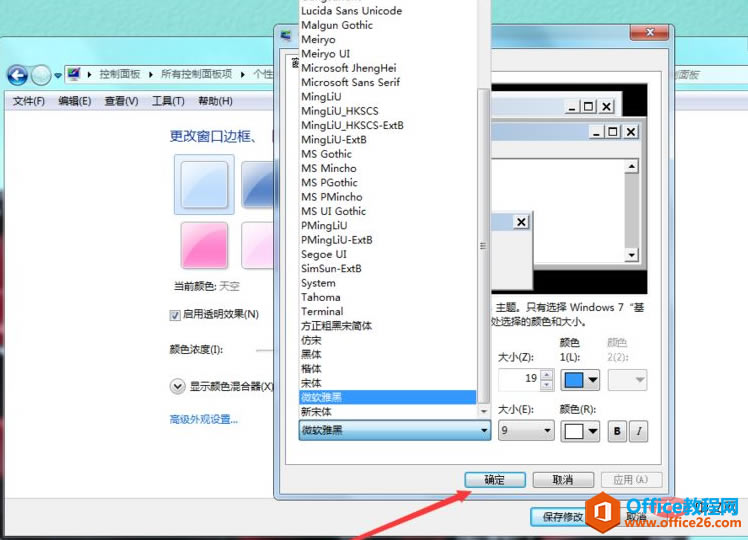Click 所有控制面板项 in the breadcrumb
748x540 pixels.
point(197,74)
